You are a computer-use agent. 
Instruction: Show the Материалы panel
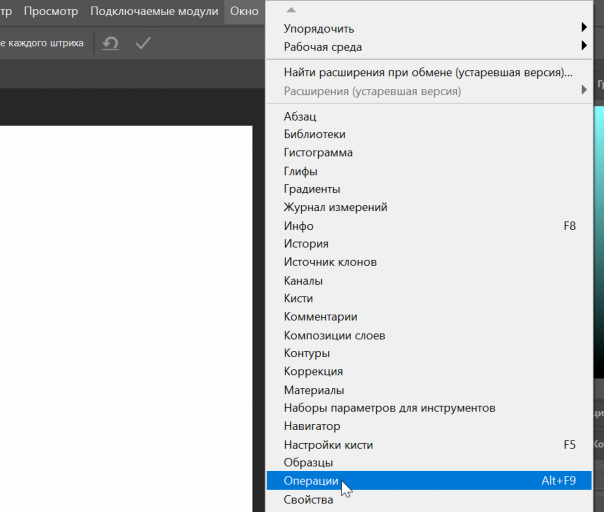[429, 390]
